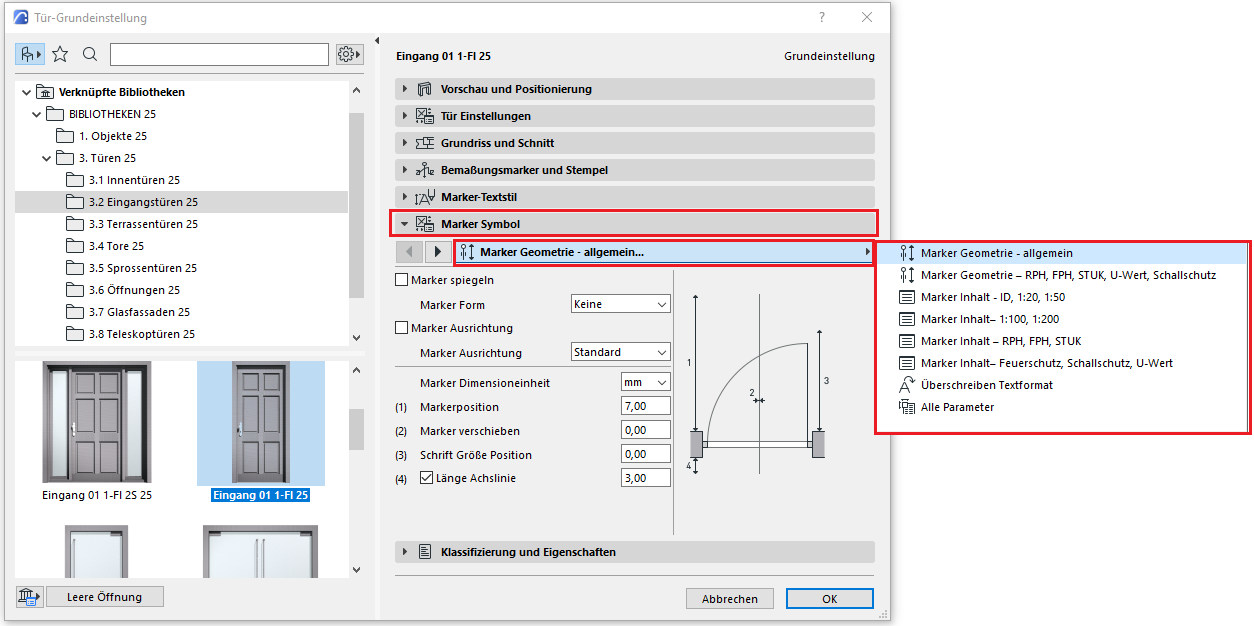Click the favorites star icon

(60, 54)
